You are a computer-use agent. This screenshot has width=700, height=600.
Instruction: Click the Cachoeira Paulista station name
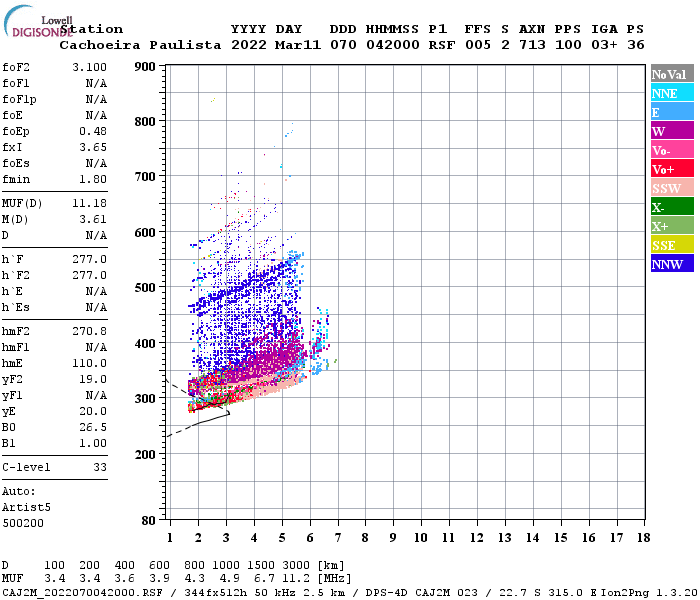pyautogui.click(x=140, y=45)
